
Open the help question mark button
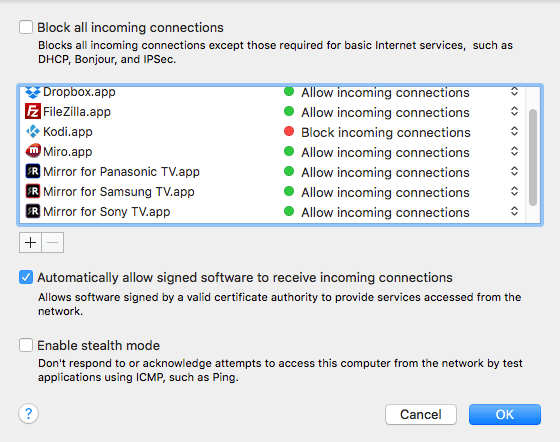pyautogui.click(x=28, y=414)
